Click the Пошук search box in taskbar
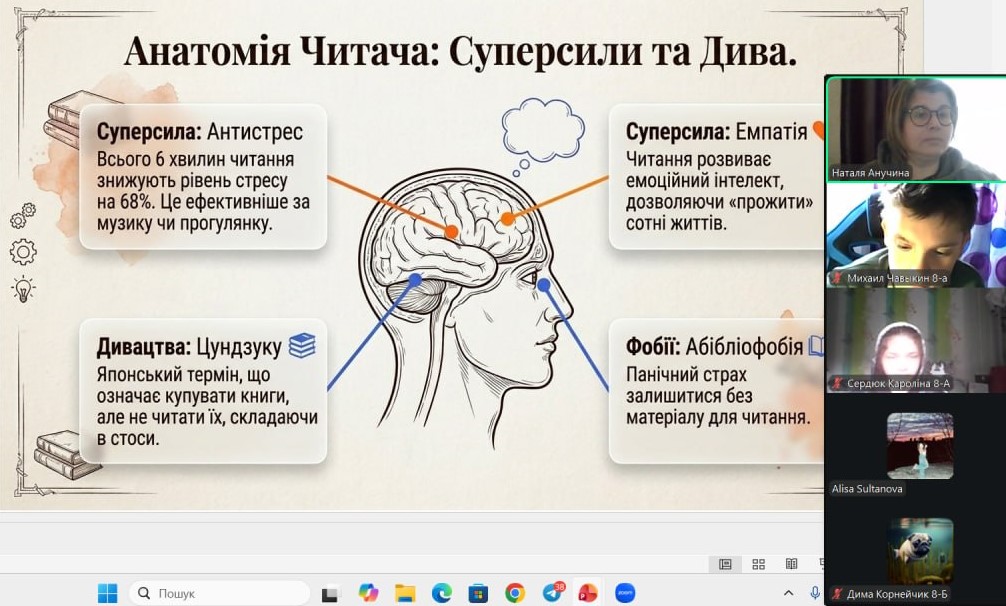 (x=220, y=592)
